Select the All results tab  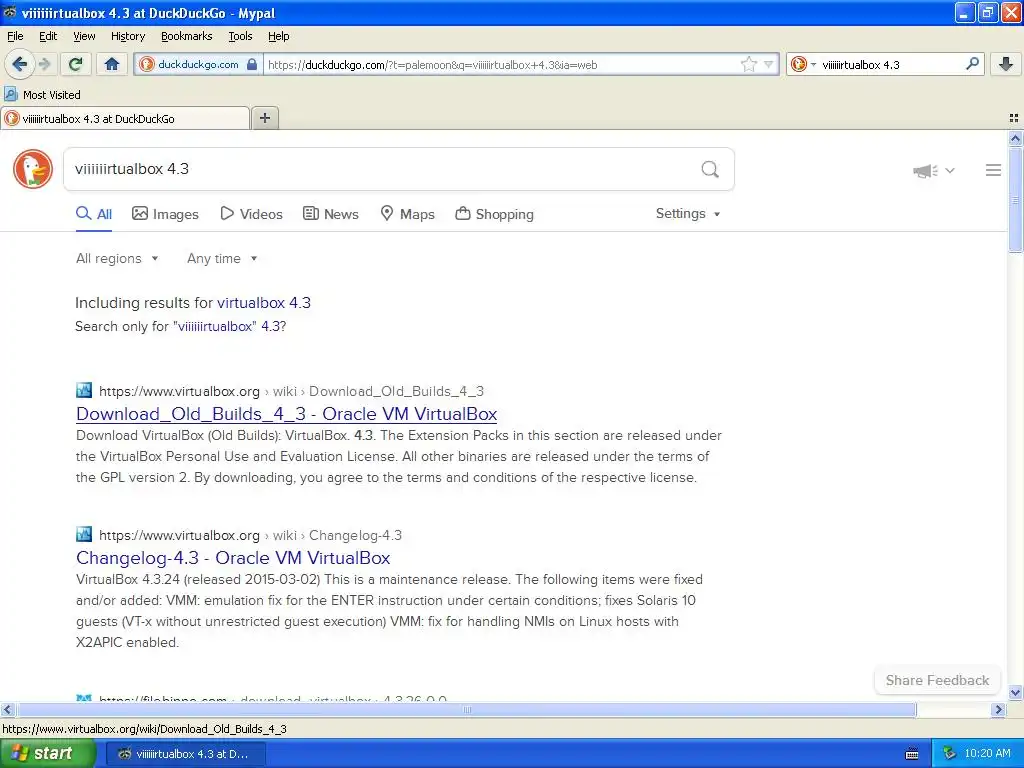[94, 214]
